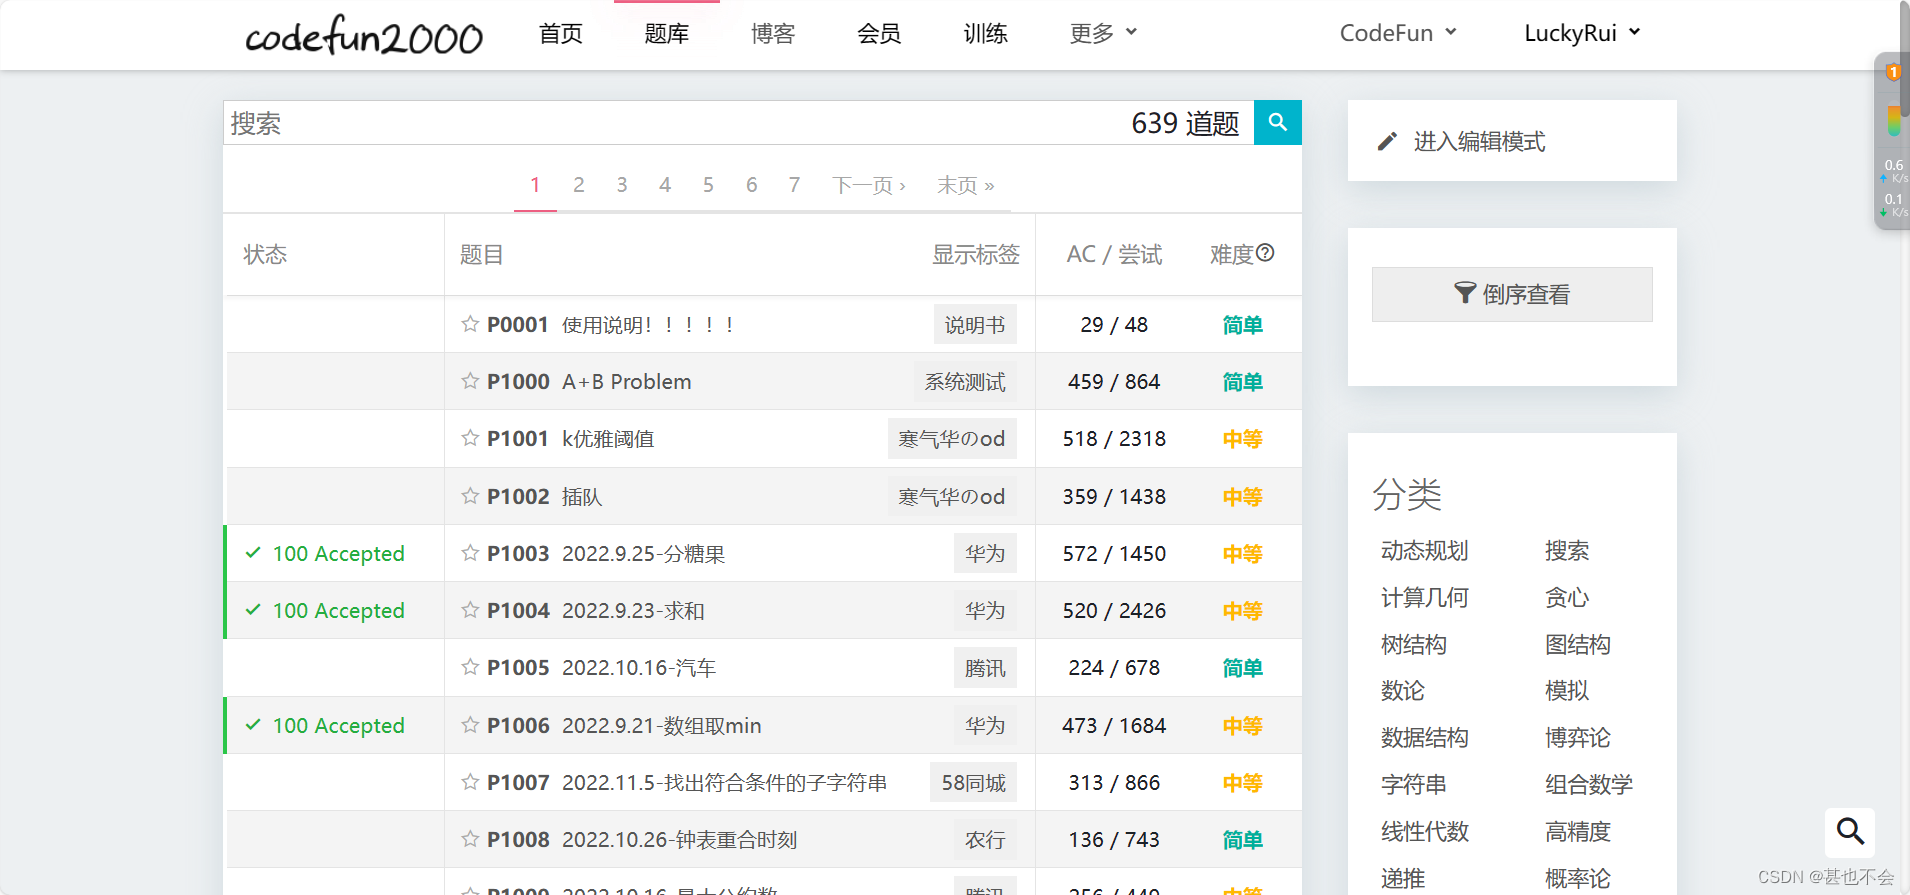The image size is (1910, 895).
Task: Open the 博客 nav item
Action: (772, 34)
